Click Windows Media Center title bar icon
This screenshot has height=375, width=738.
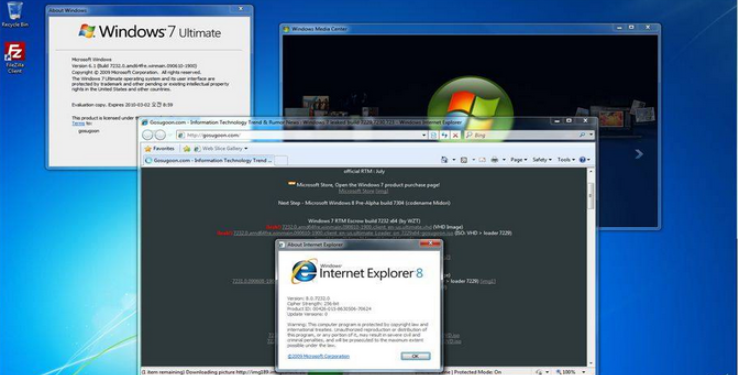(286, 29)
